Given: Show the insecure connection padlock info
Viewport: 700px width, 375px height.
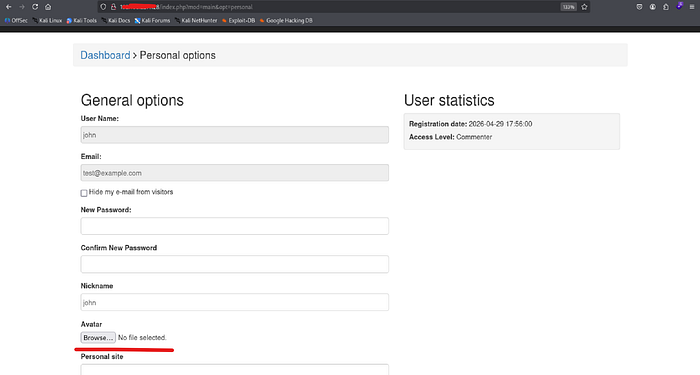Looking at the screenshot, I should pos(113,7).
